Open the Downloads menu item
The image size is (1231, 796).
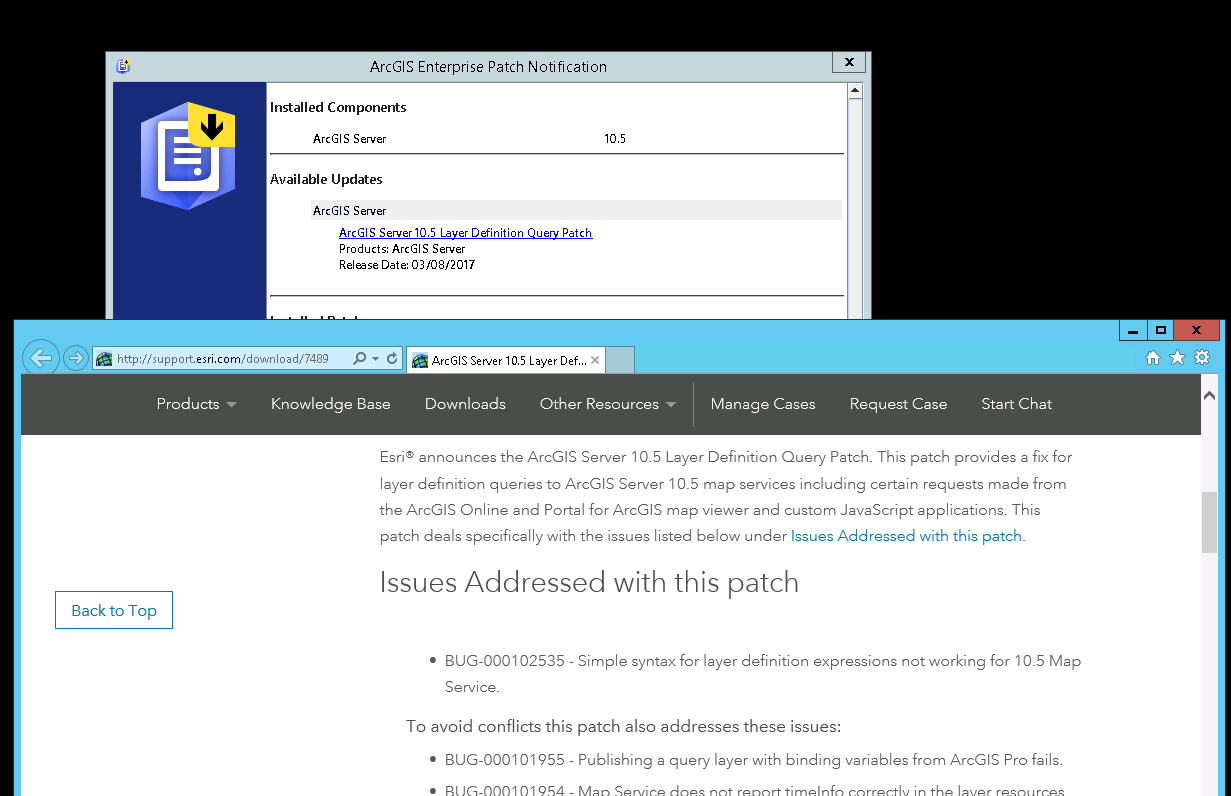point(465,404)
